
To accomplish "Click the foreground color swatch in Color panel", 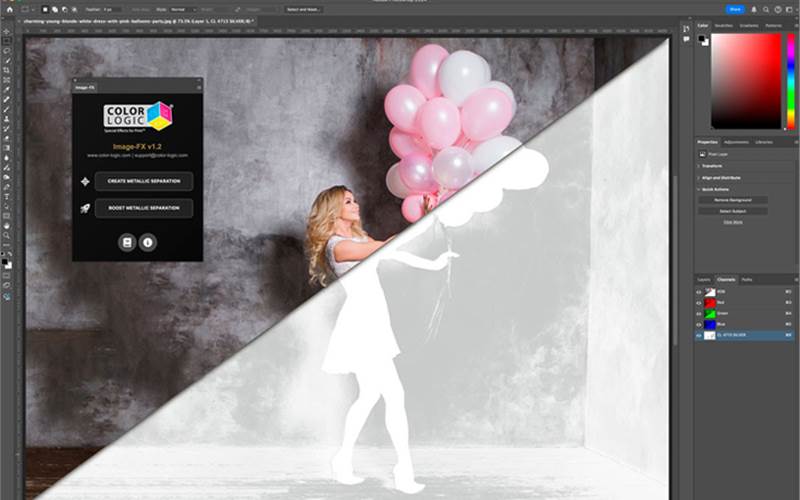I will click(x=702, y=38).
